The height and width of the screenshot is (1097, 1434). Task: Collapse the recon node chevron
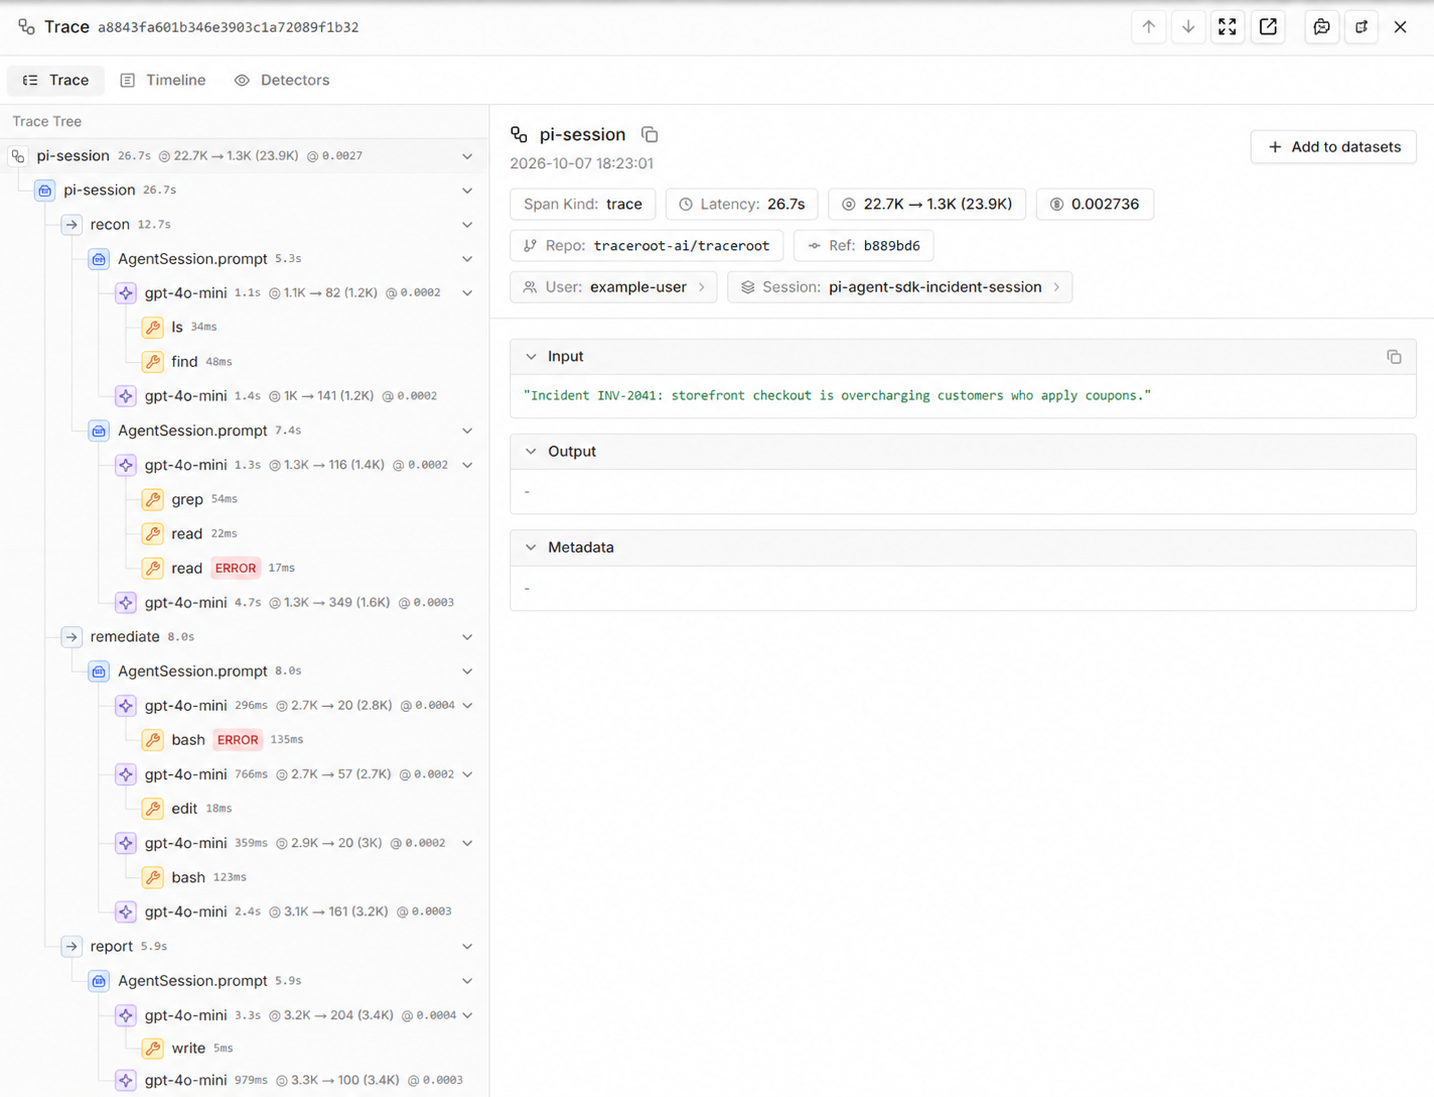[467, 224]
